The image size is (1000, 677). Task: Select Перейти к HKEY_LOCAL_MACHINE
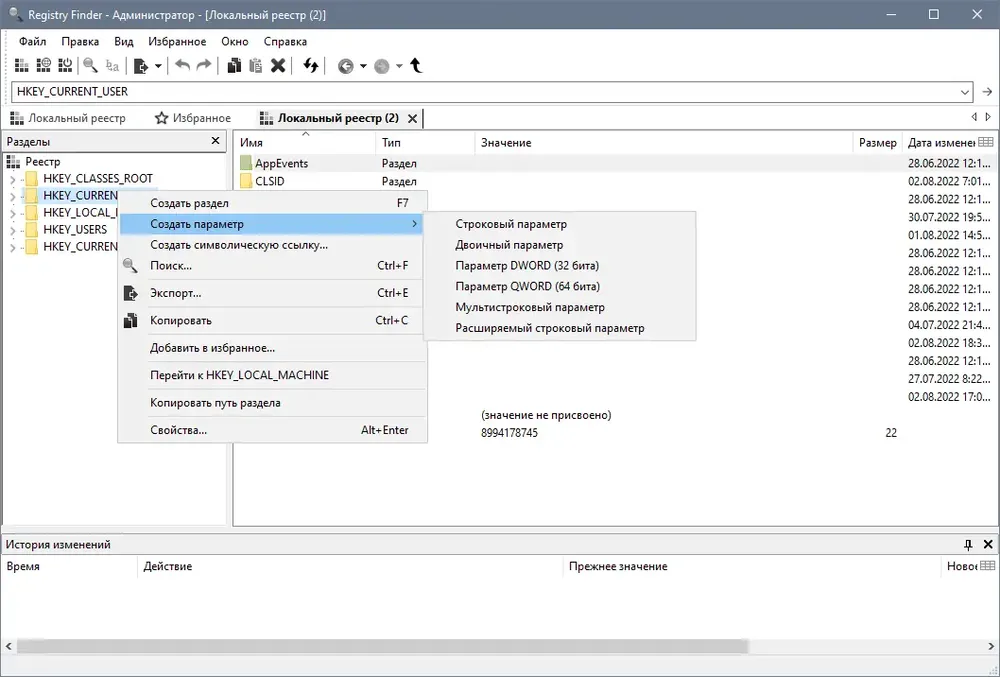pyautogui.click(x=272, y=375)
